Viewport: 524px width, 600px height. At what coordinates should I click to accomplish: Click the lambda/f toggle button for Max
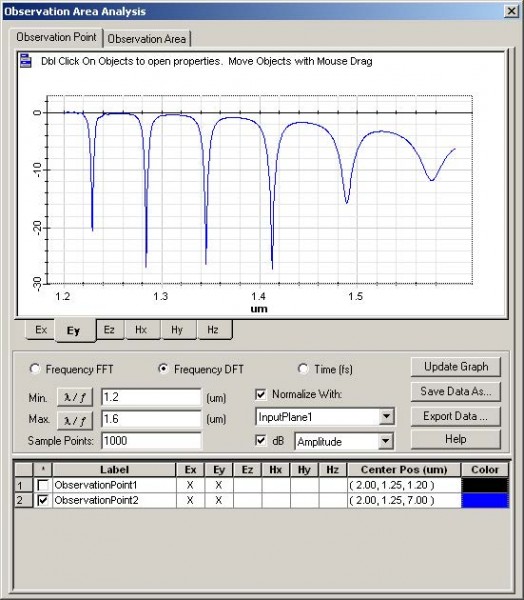coord(75,420)
